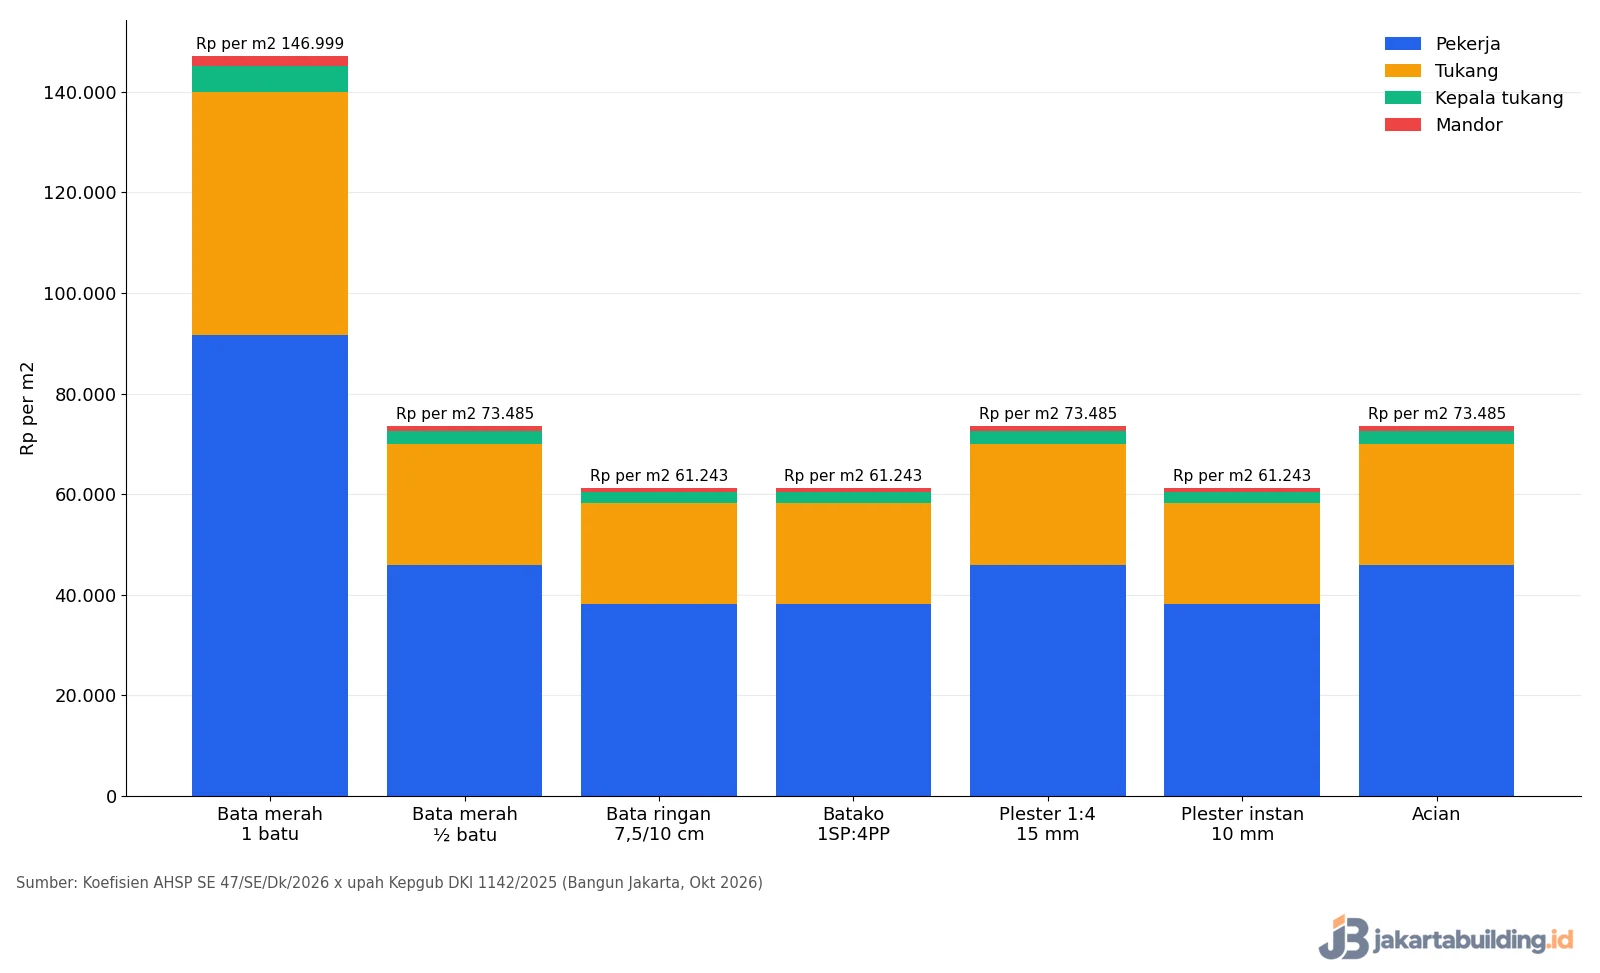Click the 60.000 y-axis tick label
The height and width of the screenshot is (973, 1600).
pos(86,495)
